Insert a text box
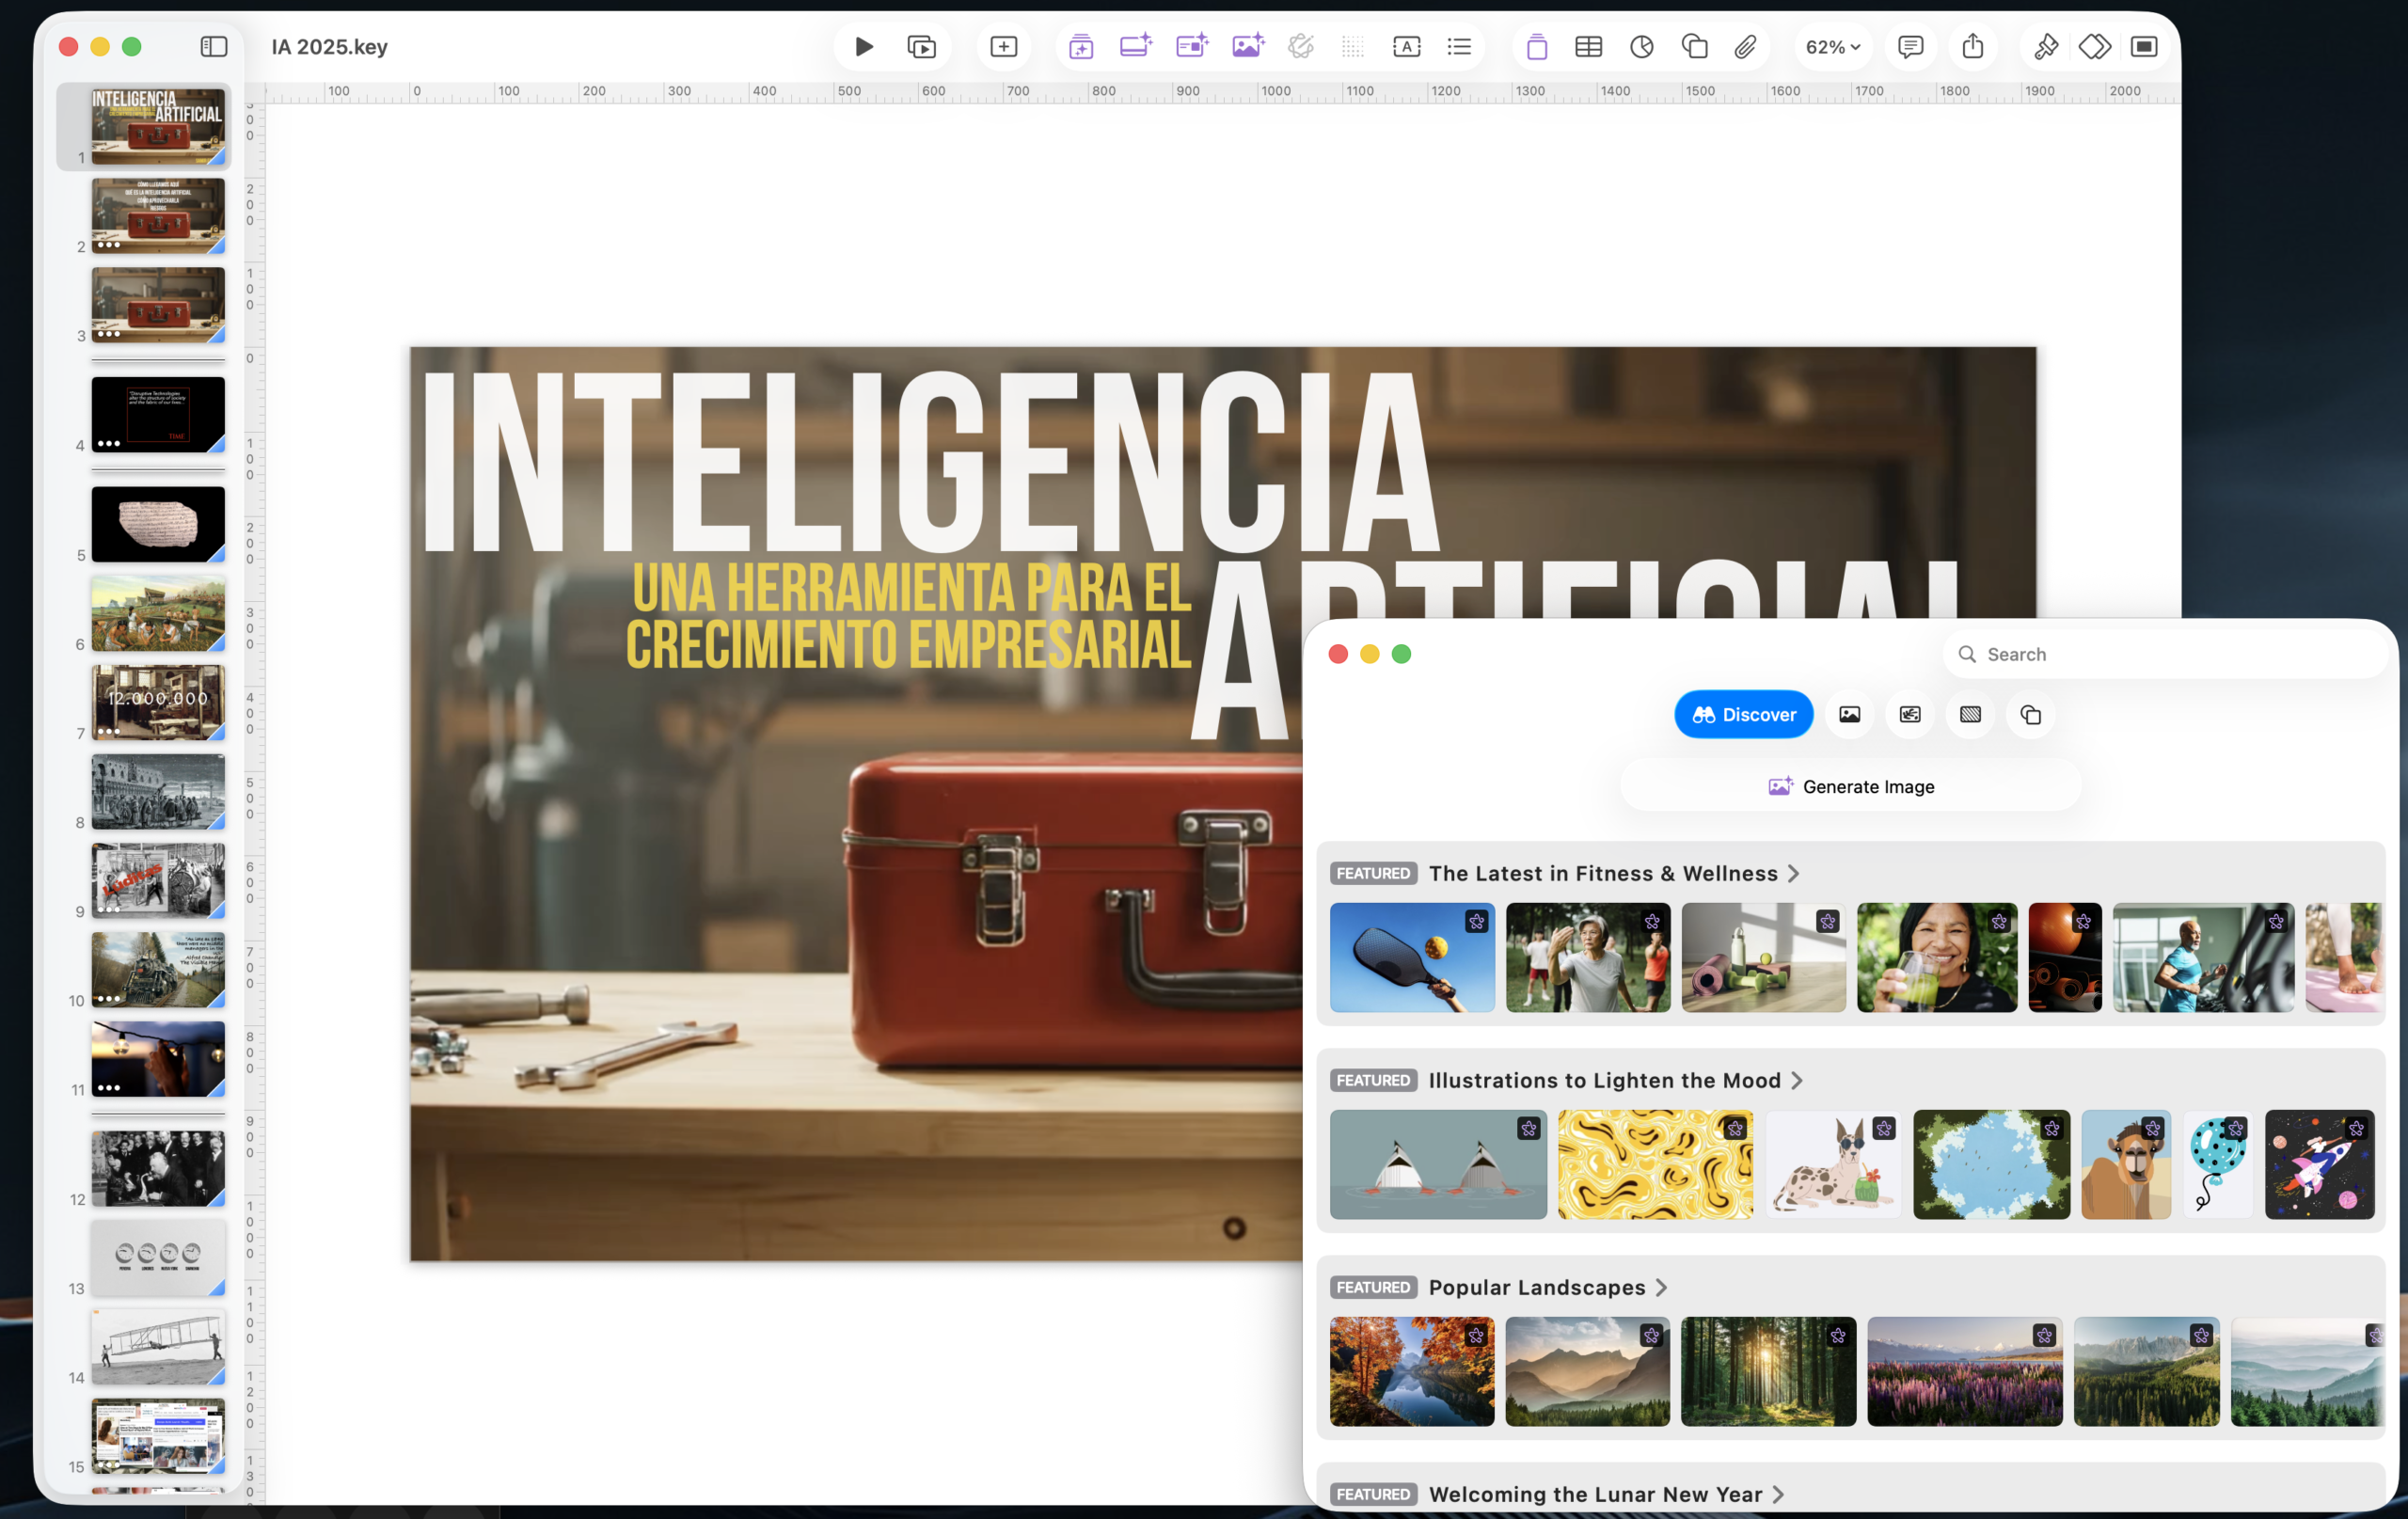 (x=1406, y=47)
